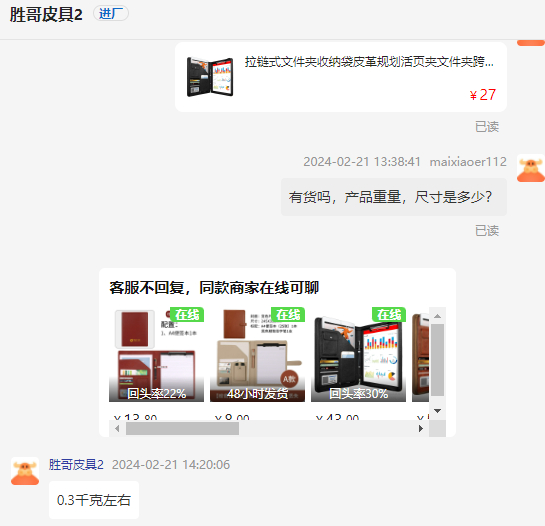Click the ¥27 price on product card
Viewport: 545px width, 526px height.
pyautogui.click(x=482, y=95)
